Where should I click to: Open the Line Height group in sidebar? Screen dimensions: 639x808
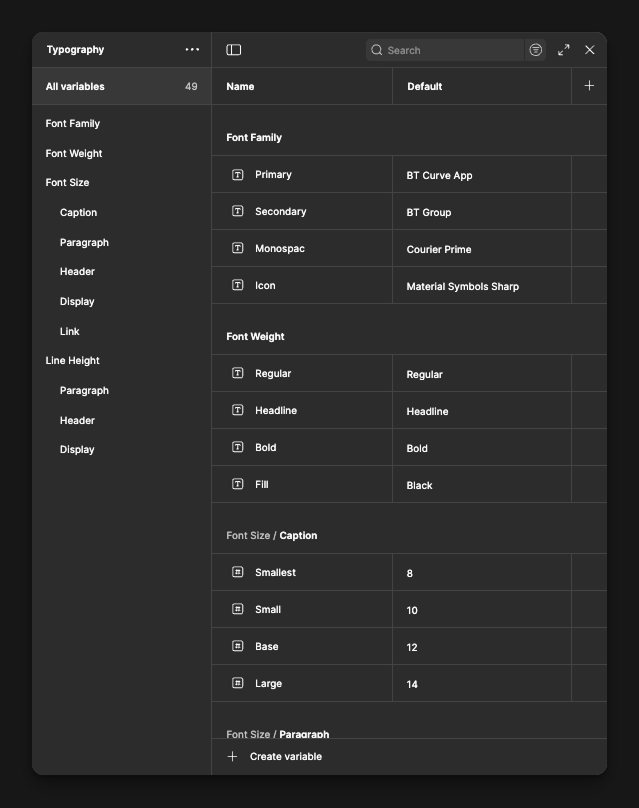[x=73, y=361]
